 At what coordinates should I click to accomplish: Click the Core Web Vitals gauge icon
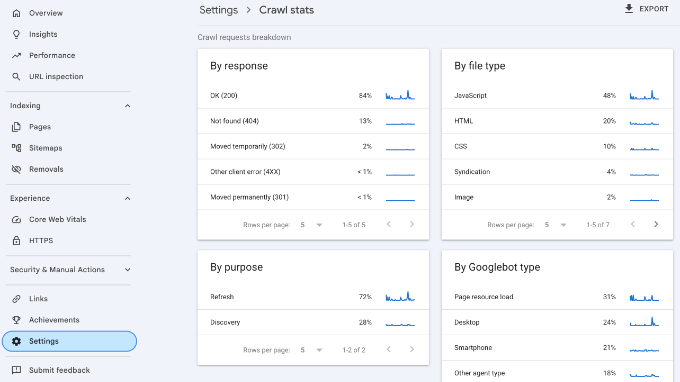(x=16, y=219)
